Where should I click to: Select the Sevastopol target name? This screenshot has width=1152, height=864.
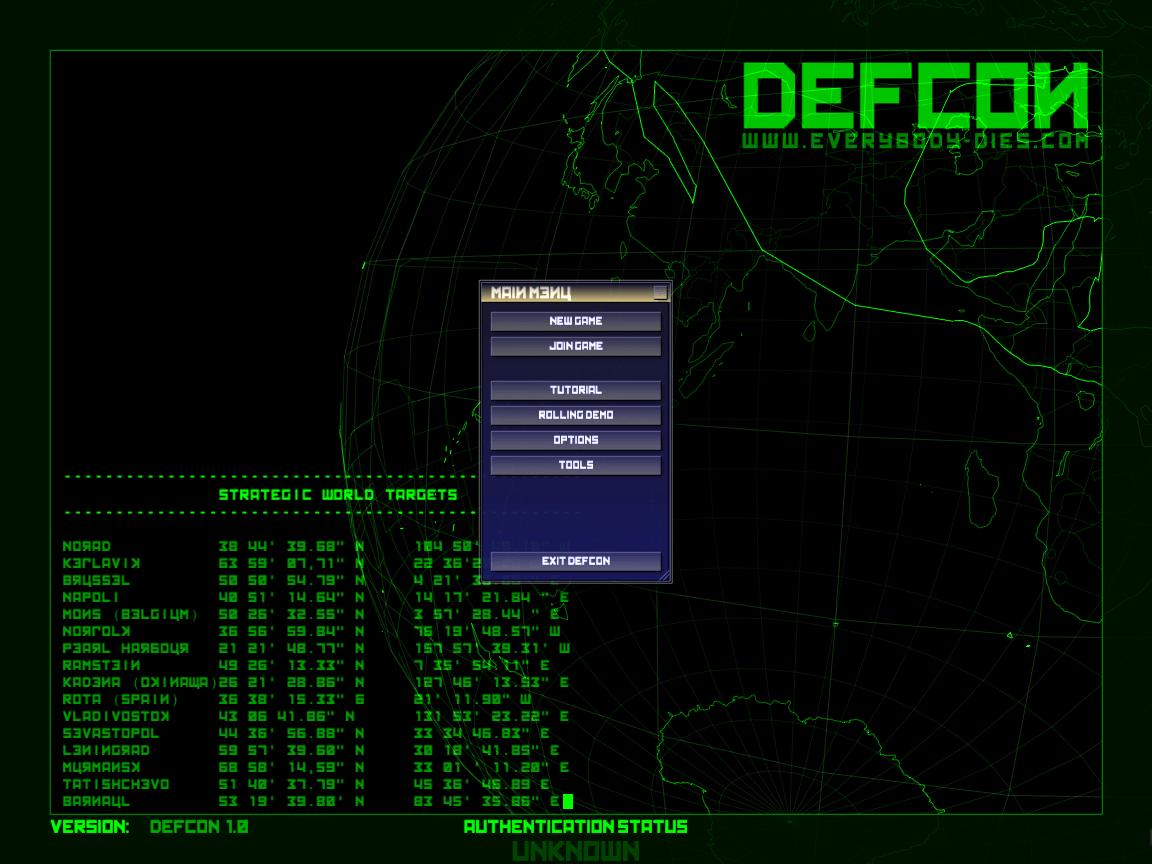click(111, 733)
